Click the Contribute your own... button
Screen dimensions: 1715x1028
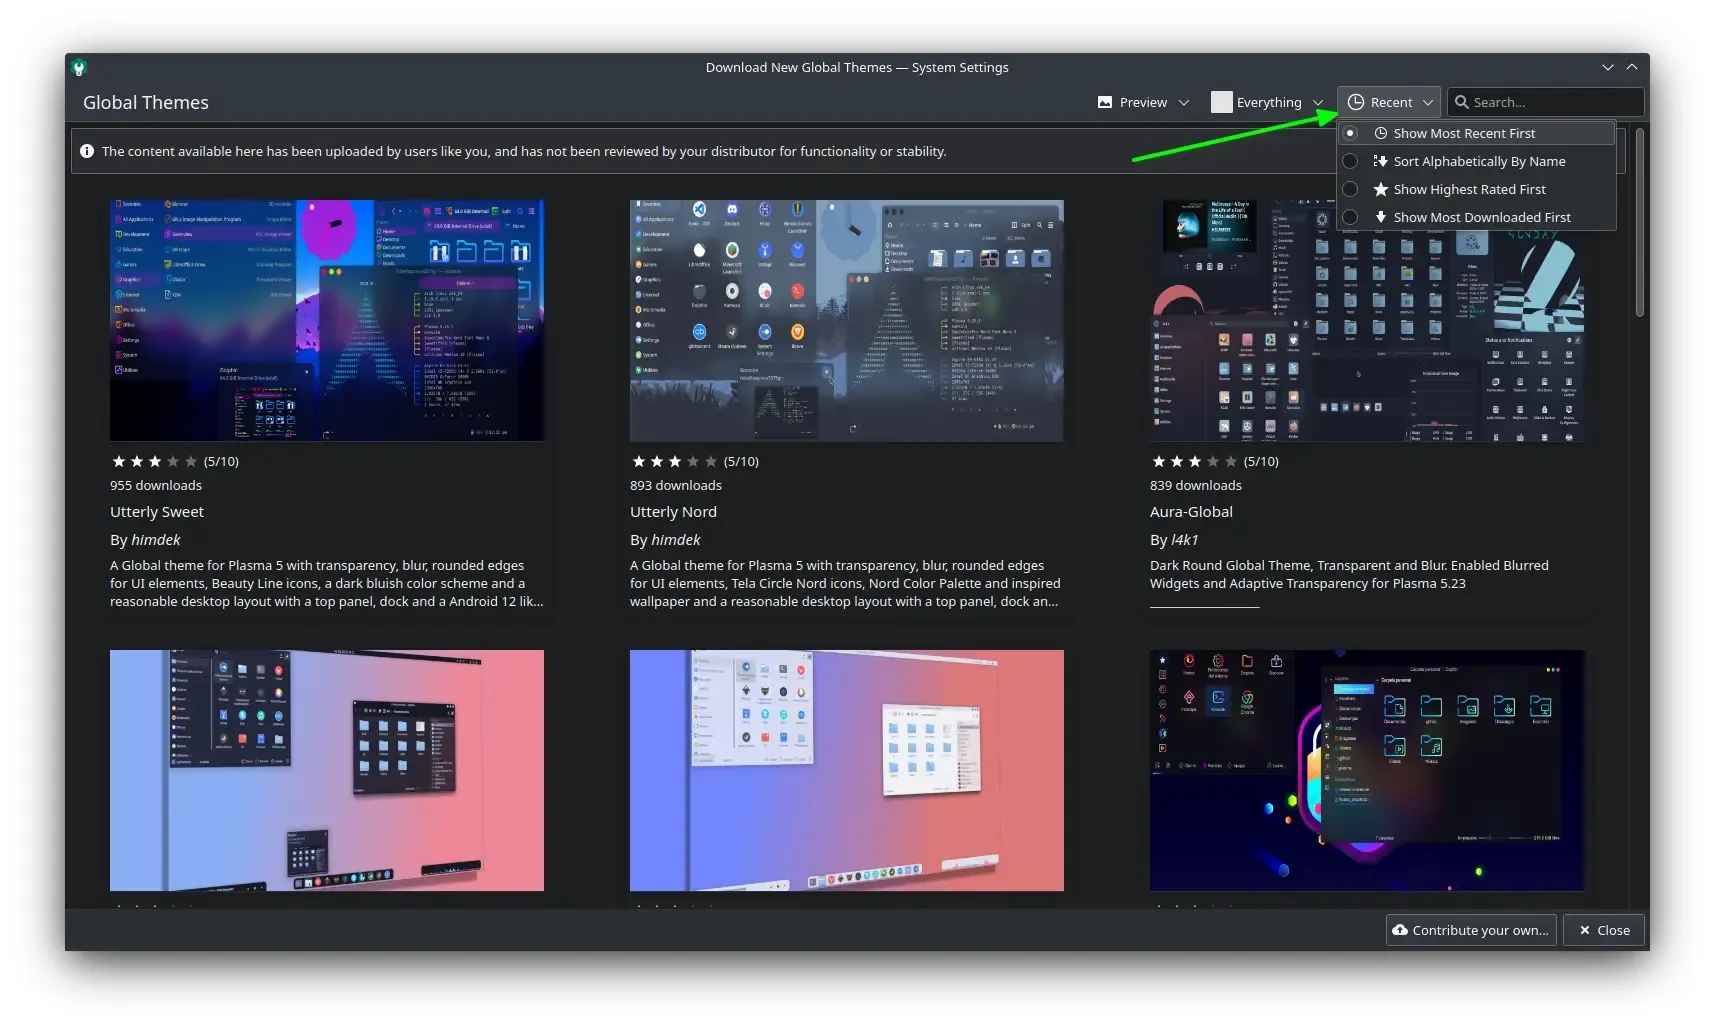pyautogui.click(x=1470, y=930)
